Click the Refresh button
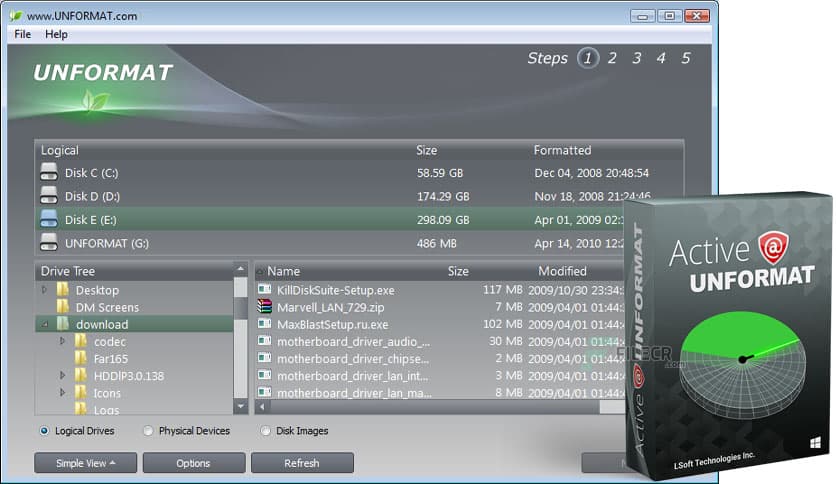 point(302,463)
